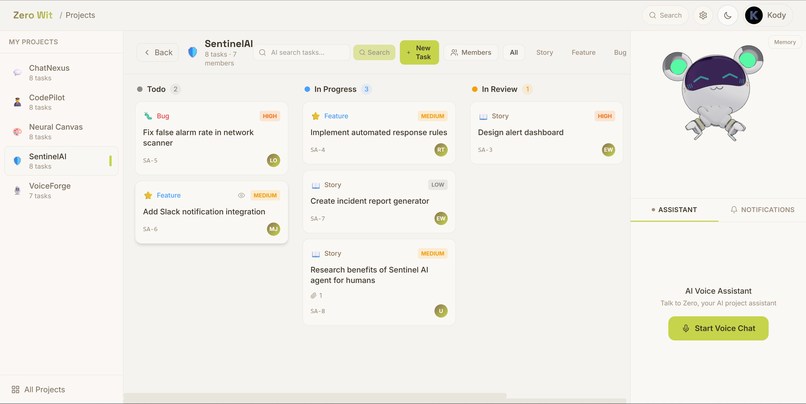806x404 pixels.
Task: Focus the AI search tasks field
Action: 302,52
